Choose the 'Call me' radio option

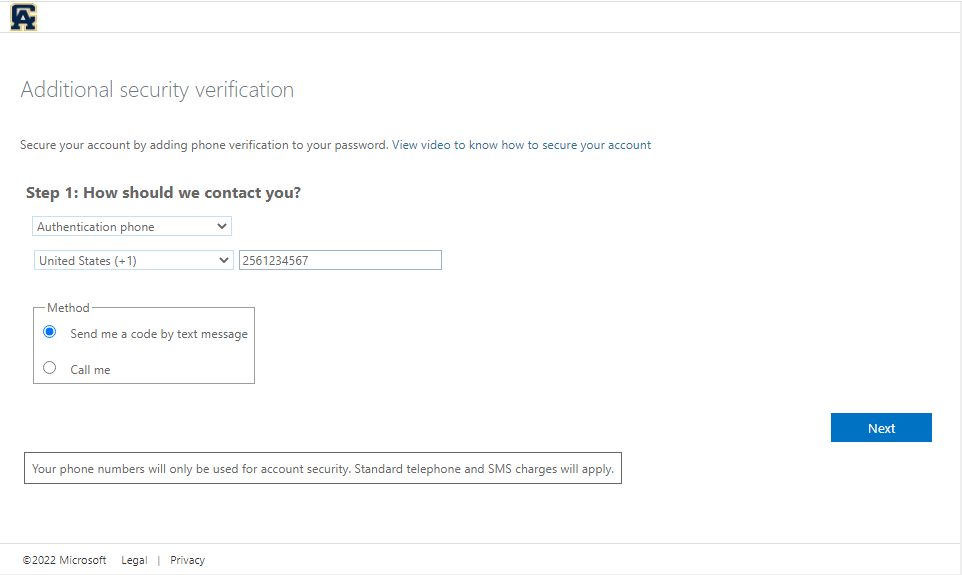[x=50, y=368]
